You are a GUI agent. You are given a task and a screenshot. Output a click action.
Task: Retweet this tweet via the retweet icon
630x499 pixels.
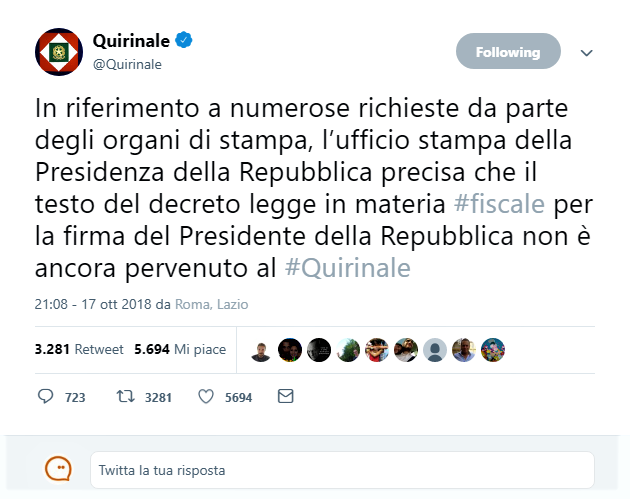pos(125,397)
